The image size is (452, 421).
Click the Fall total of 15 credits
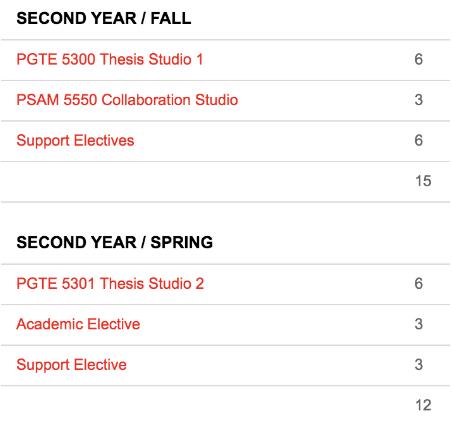coord(423,181)
